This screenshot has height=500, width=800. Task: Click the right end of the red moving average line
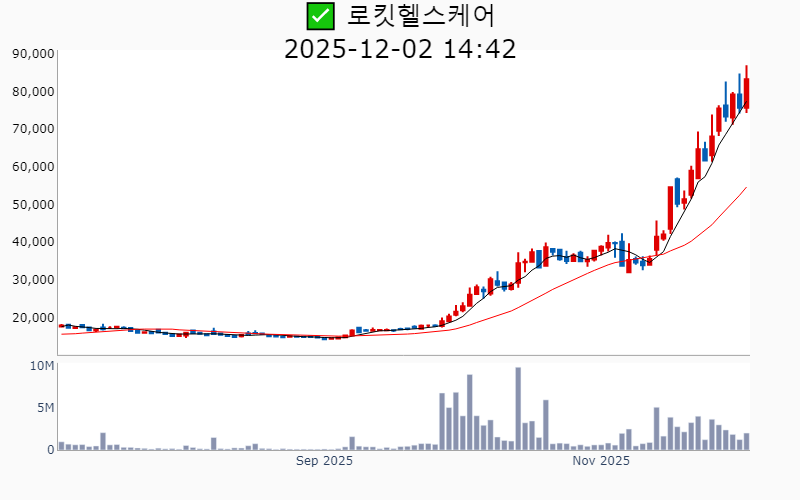point(746,187)
